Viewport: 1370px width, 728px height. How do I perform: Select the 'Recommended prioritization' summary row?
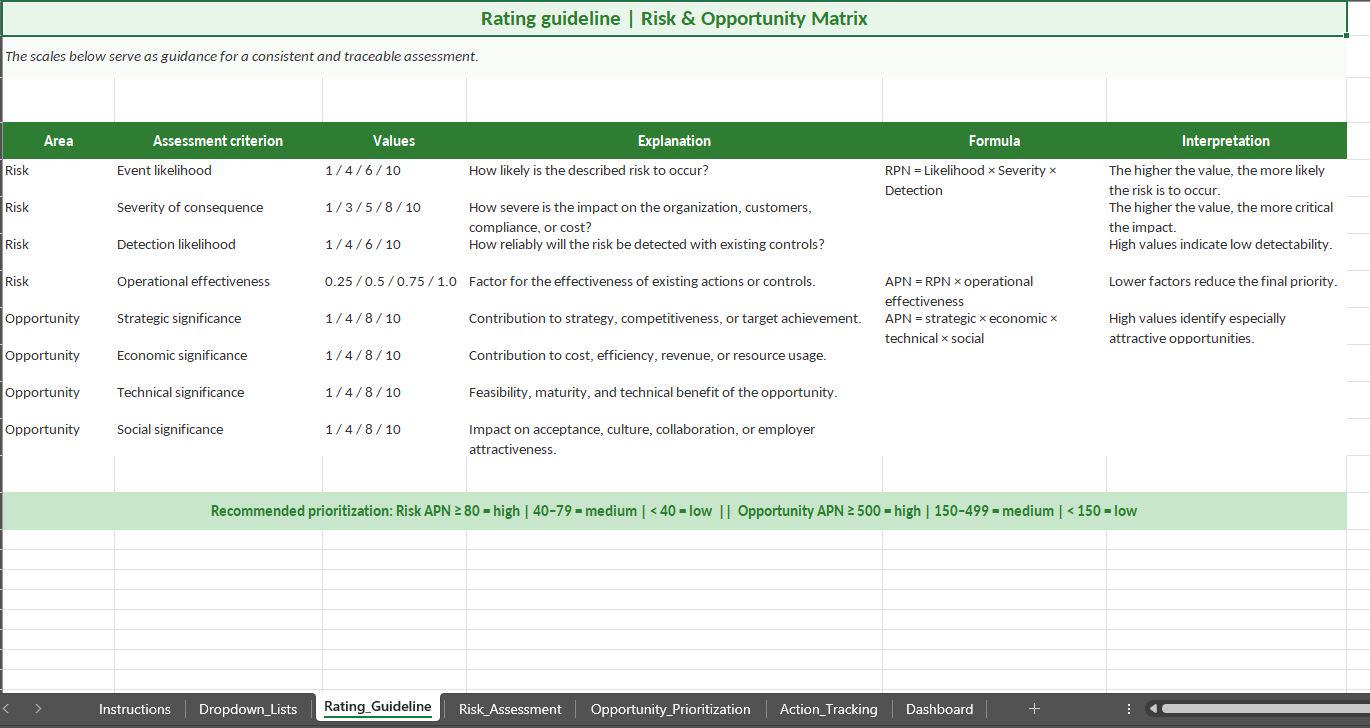coord(674,511)
